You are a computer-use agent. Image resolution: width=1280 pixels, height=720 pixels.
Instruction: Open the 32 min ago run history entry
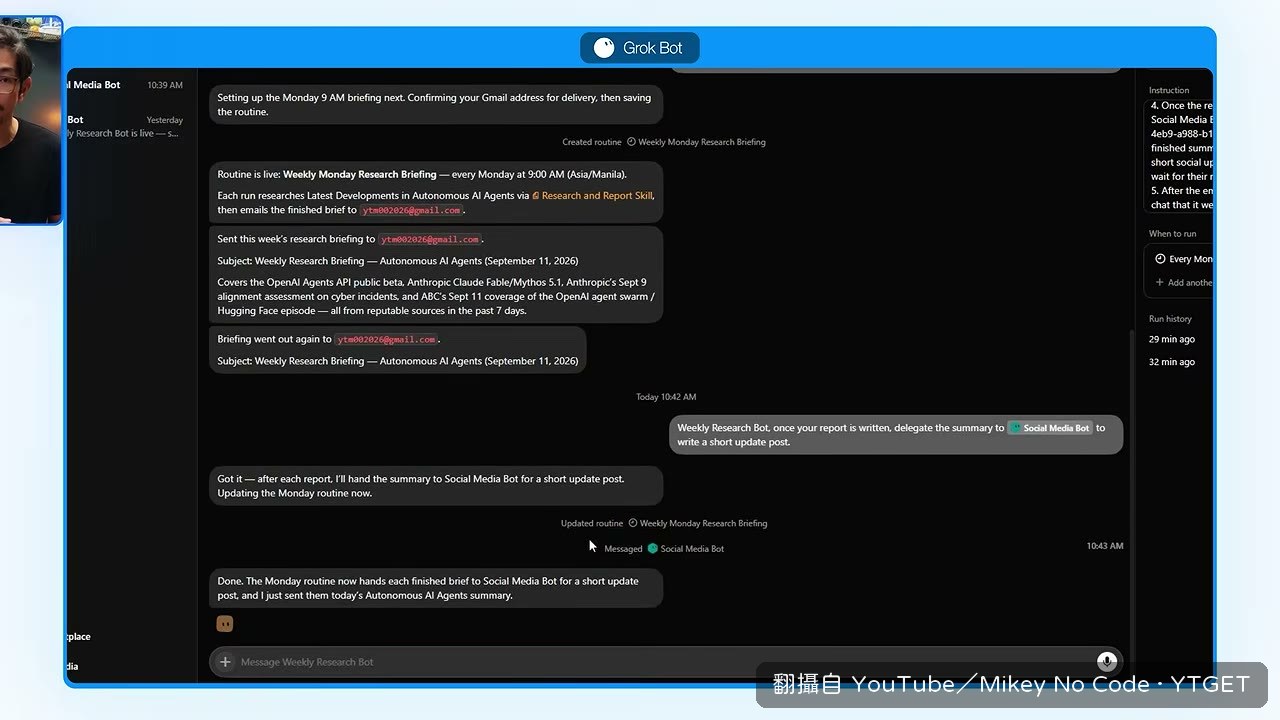pyautogui.click(x=1172, y=362)
